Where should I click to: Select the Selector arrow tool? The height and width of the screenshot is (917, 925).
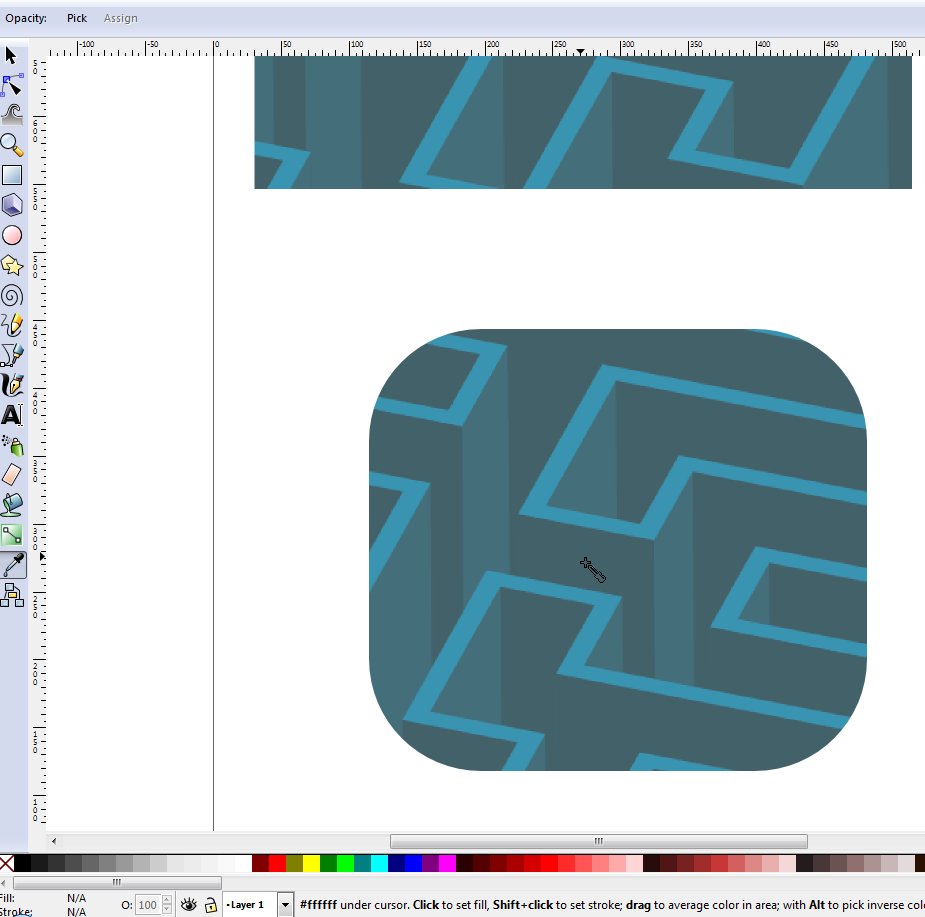click(12, 56)
